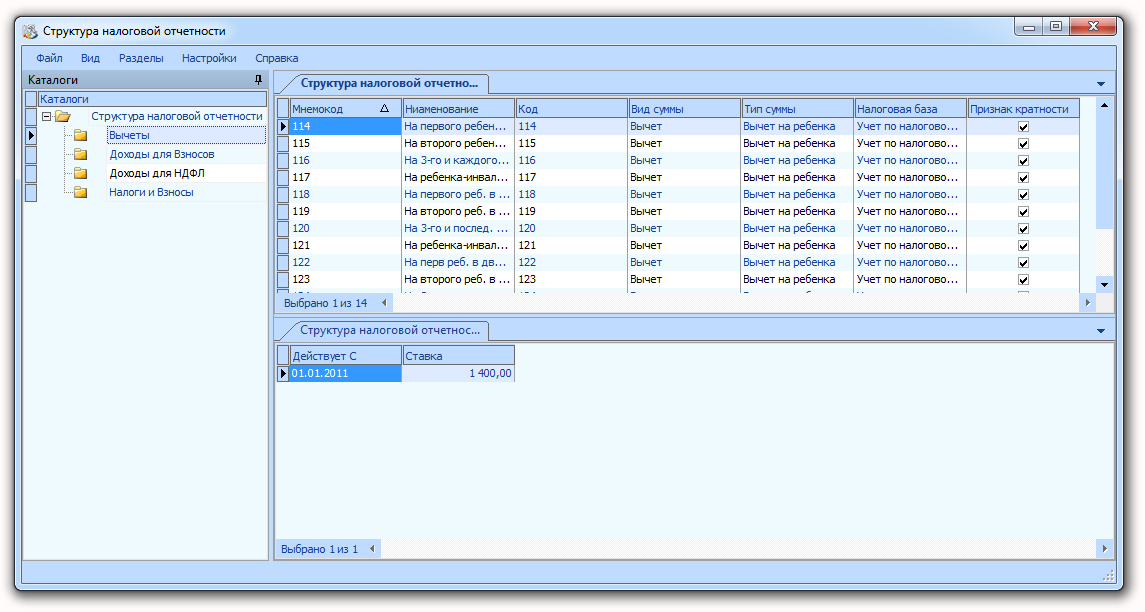Viewport: 1145px width, 612px height.
Task: Click the Действует С column header
Action: [345, 356]
